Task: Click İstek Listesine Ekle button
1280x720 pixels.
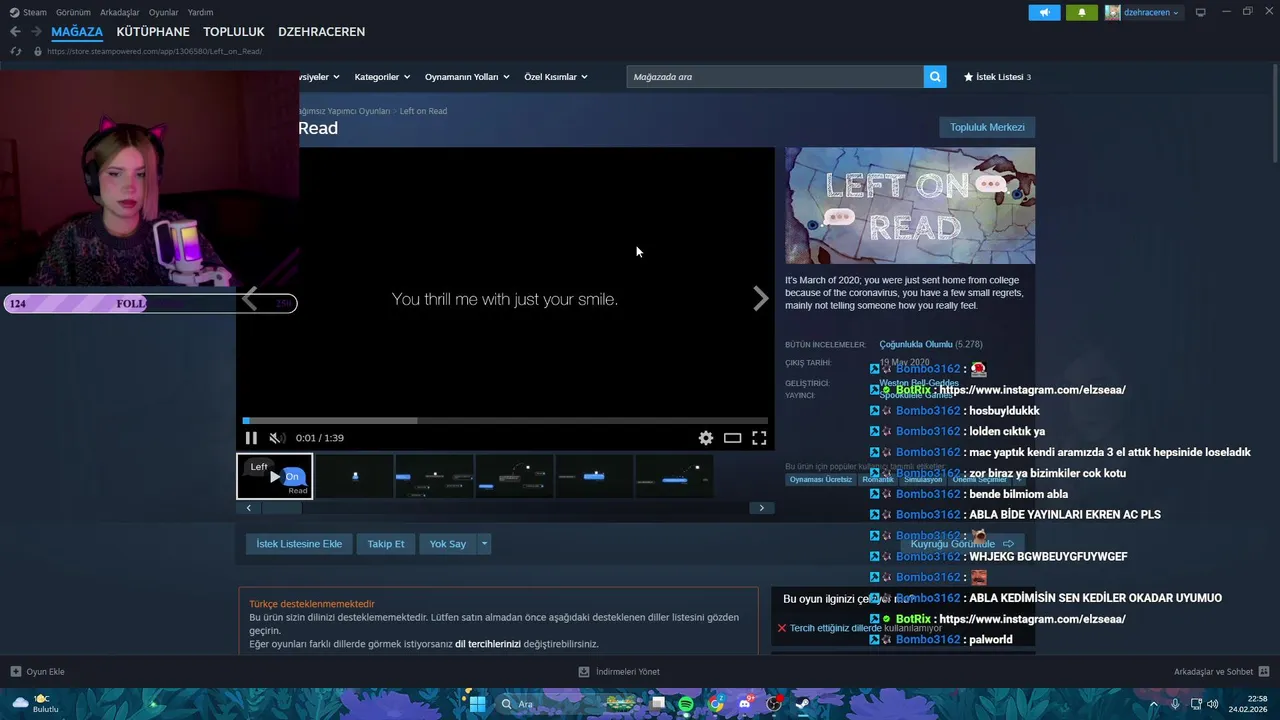Action: (299, 544)
